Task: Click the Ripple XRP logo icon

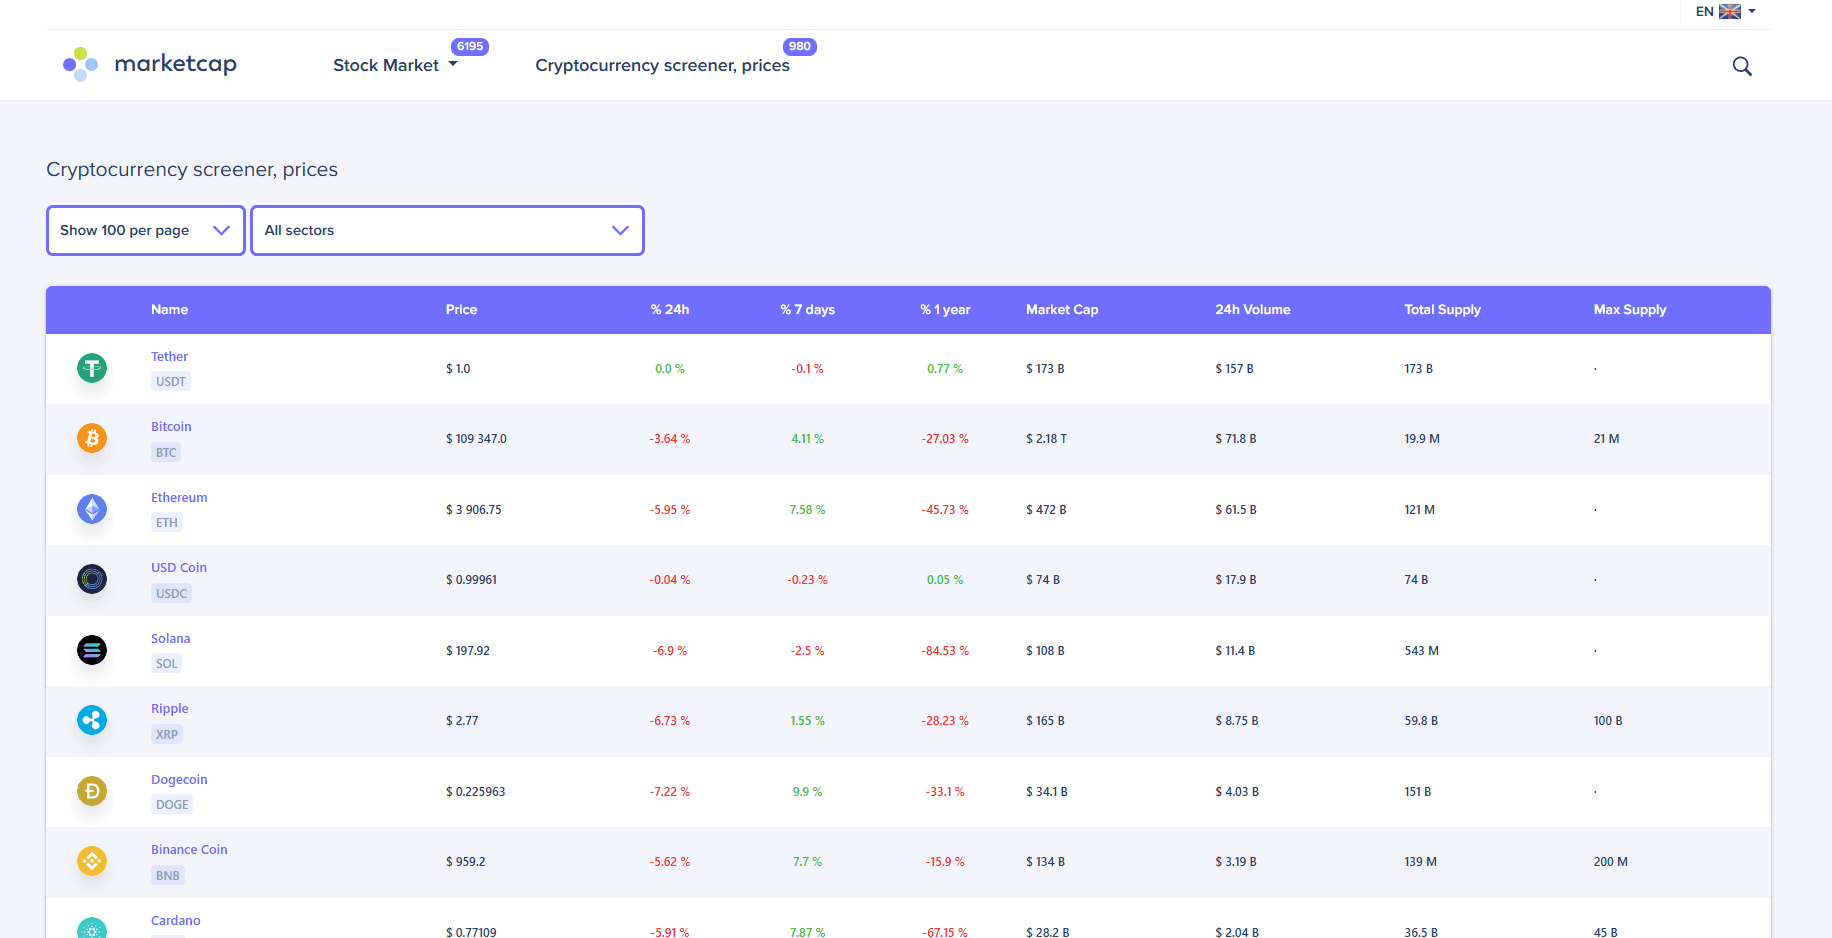Action: tap(92, 720)
